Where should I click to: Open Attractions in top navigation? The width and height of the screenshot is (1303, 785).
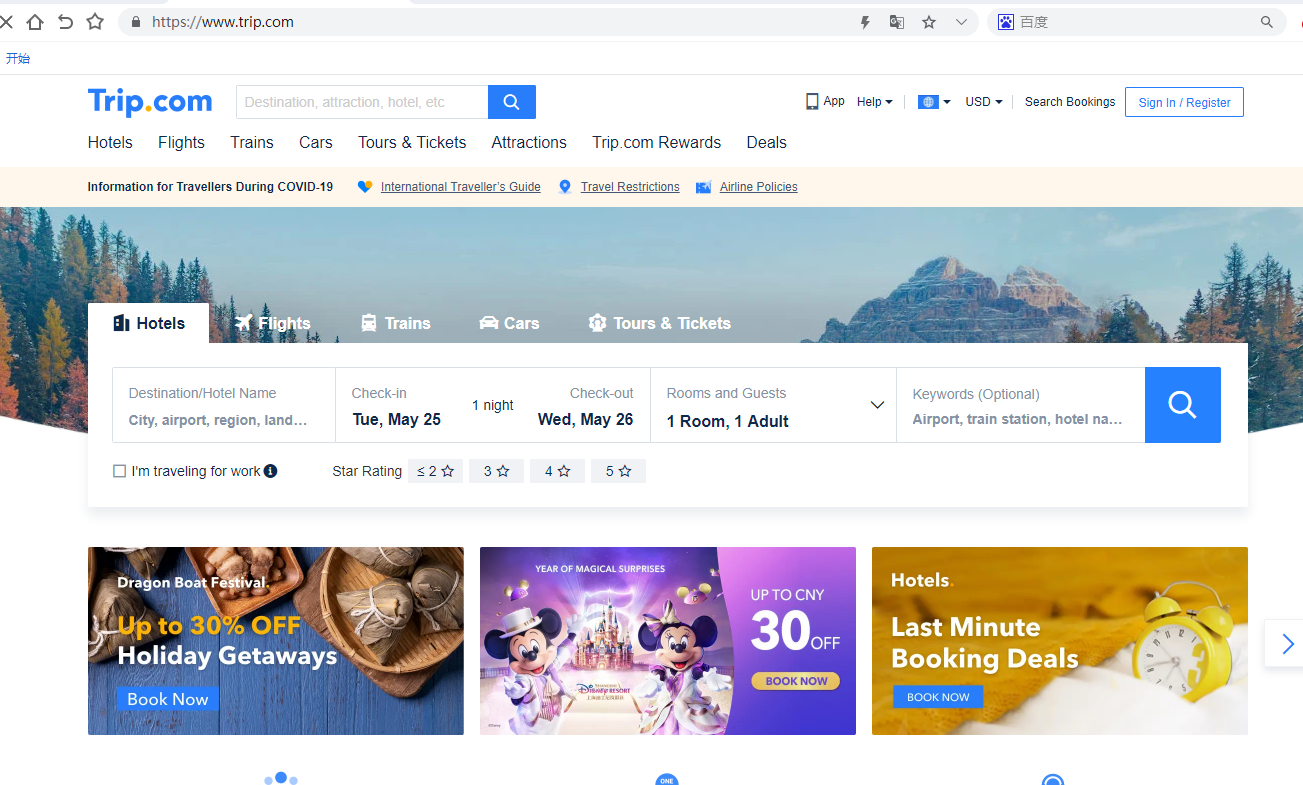point(529,142)
